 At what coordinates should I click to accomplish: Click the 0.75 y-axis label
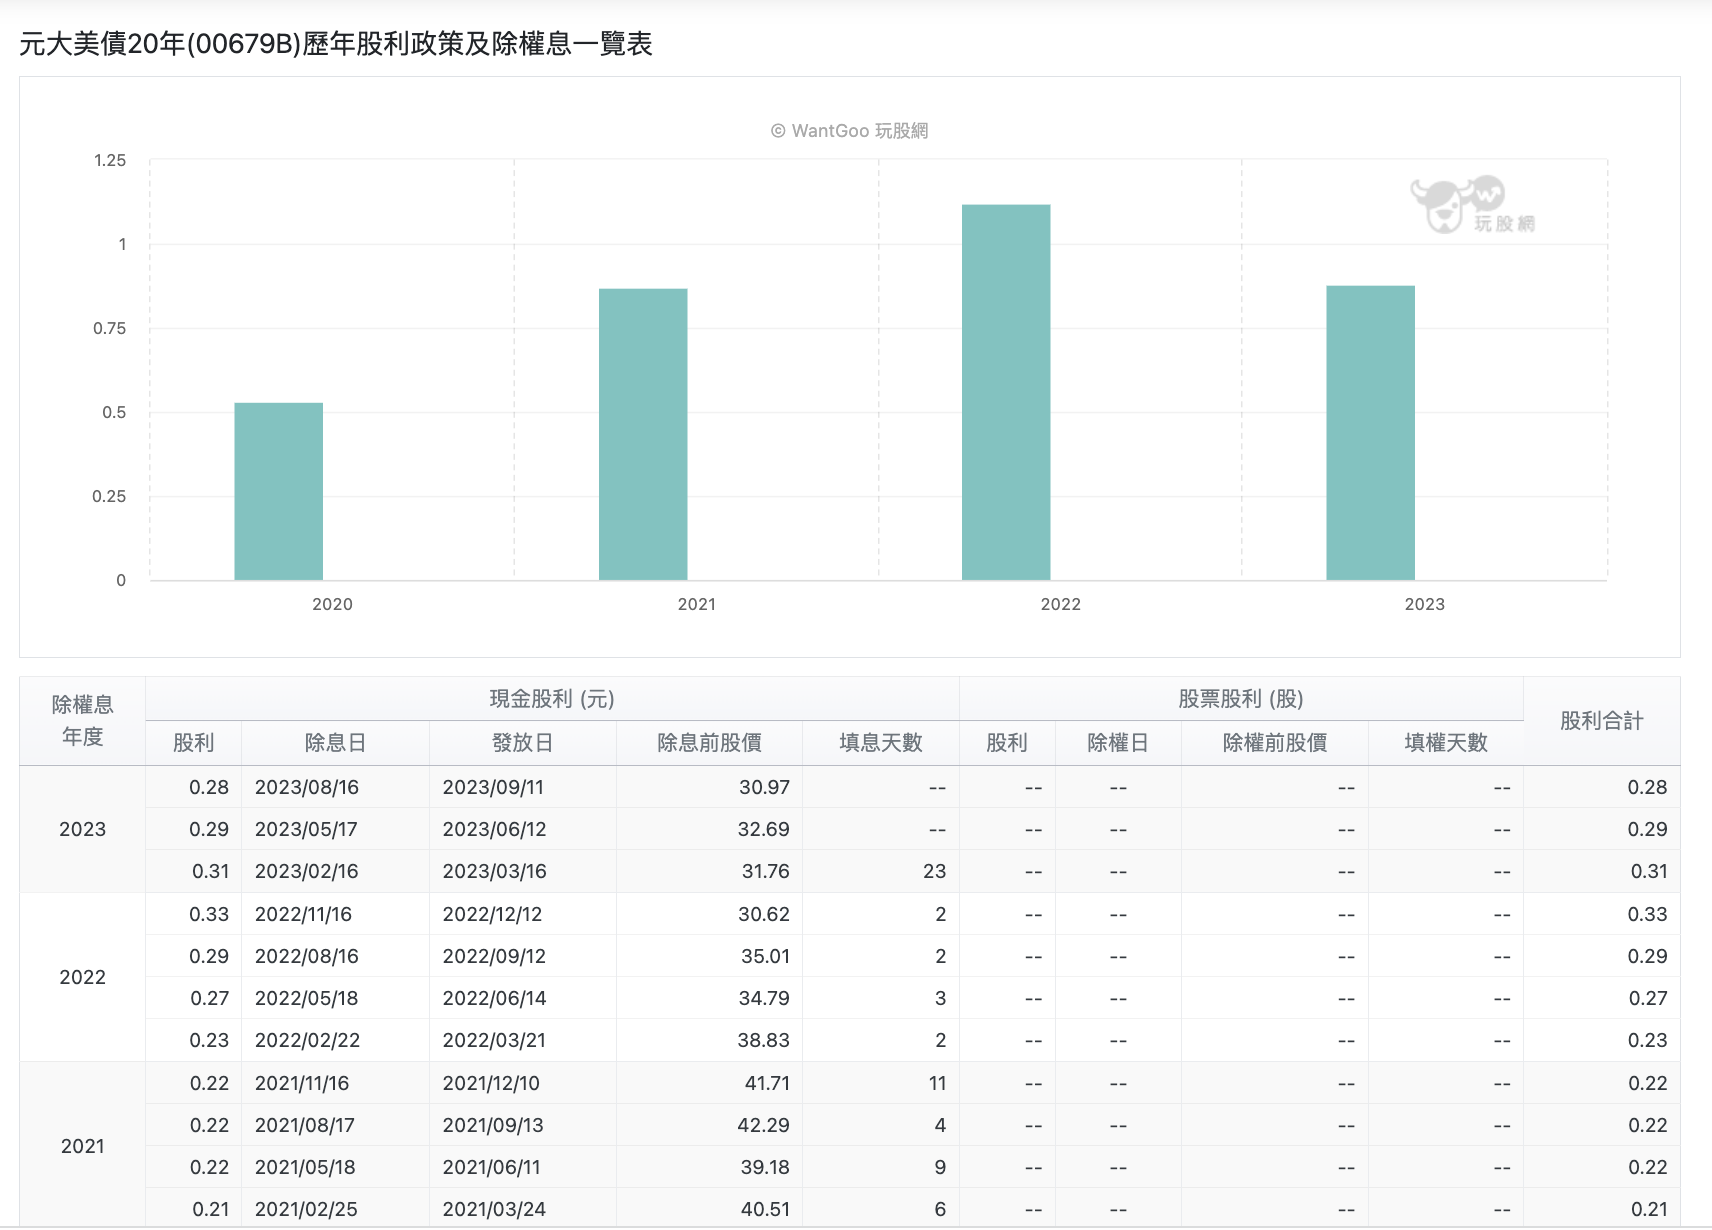(x=110, y=329)
